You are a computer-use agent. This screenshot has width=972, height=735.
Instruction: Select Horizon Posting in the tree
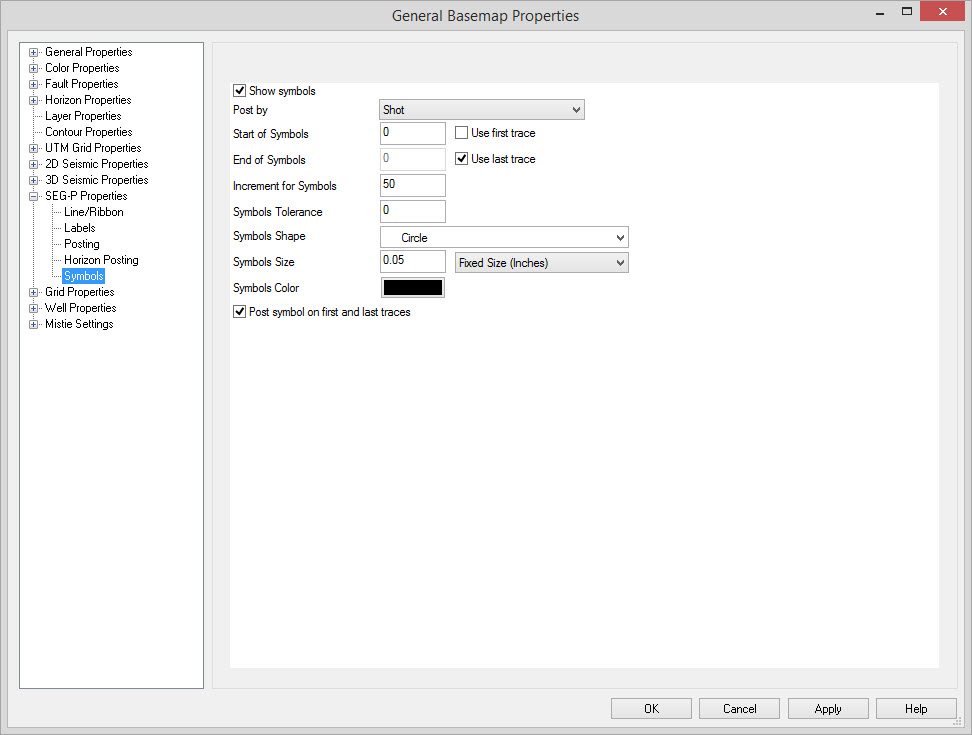click(x=101, y=260)
